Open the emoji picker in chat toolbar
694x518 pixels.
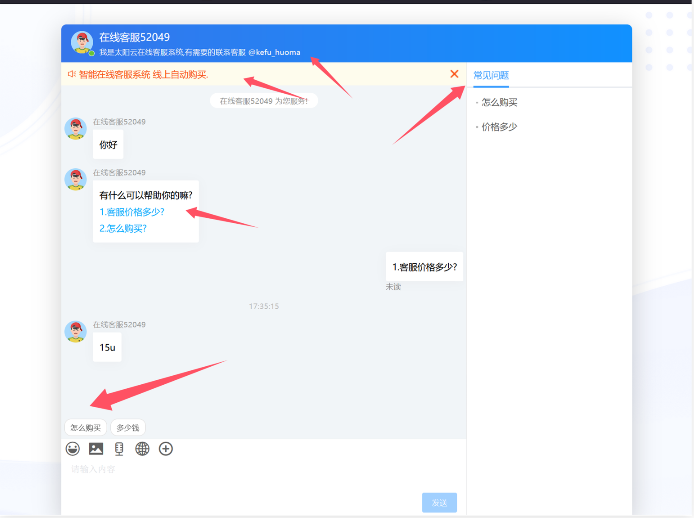(73, 449)
